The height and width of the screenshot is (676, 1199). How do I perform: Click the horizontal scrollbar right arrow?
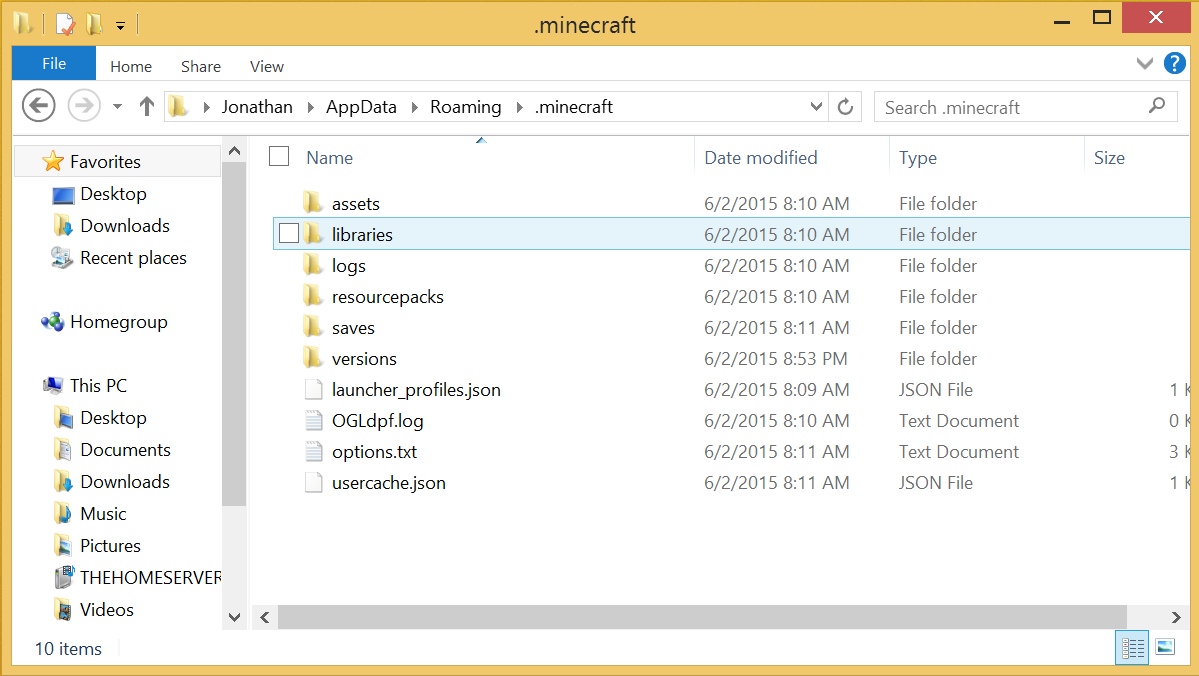point(1176,617)
